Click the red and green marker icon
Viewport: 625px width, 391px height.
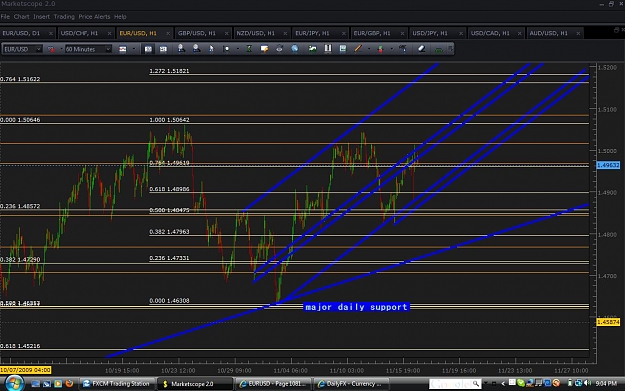pos(380,49)
